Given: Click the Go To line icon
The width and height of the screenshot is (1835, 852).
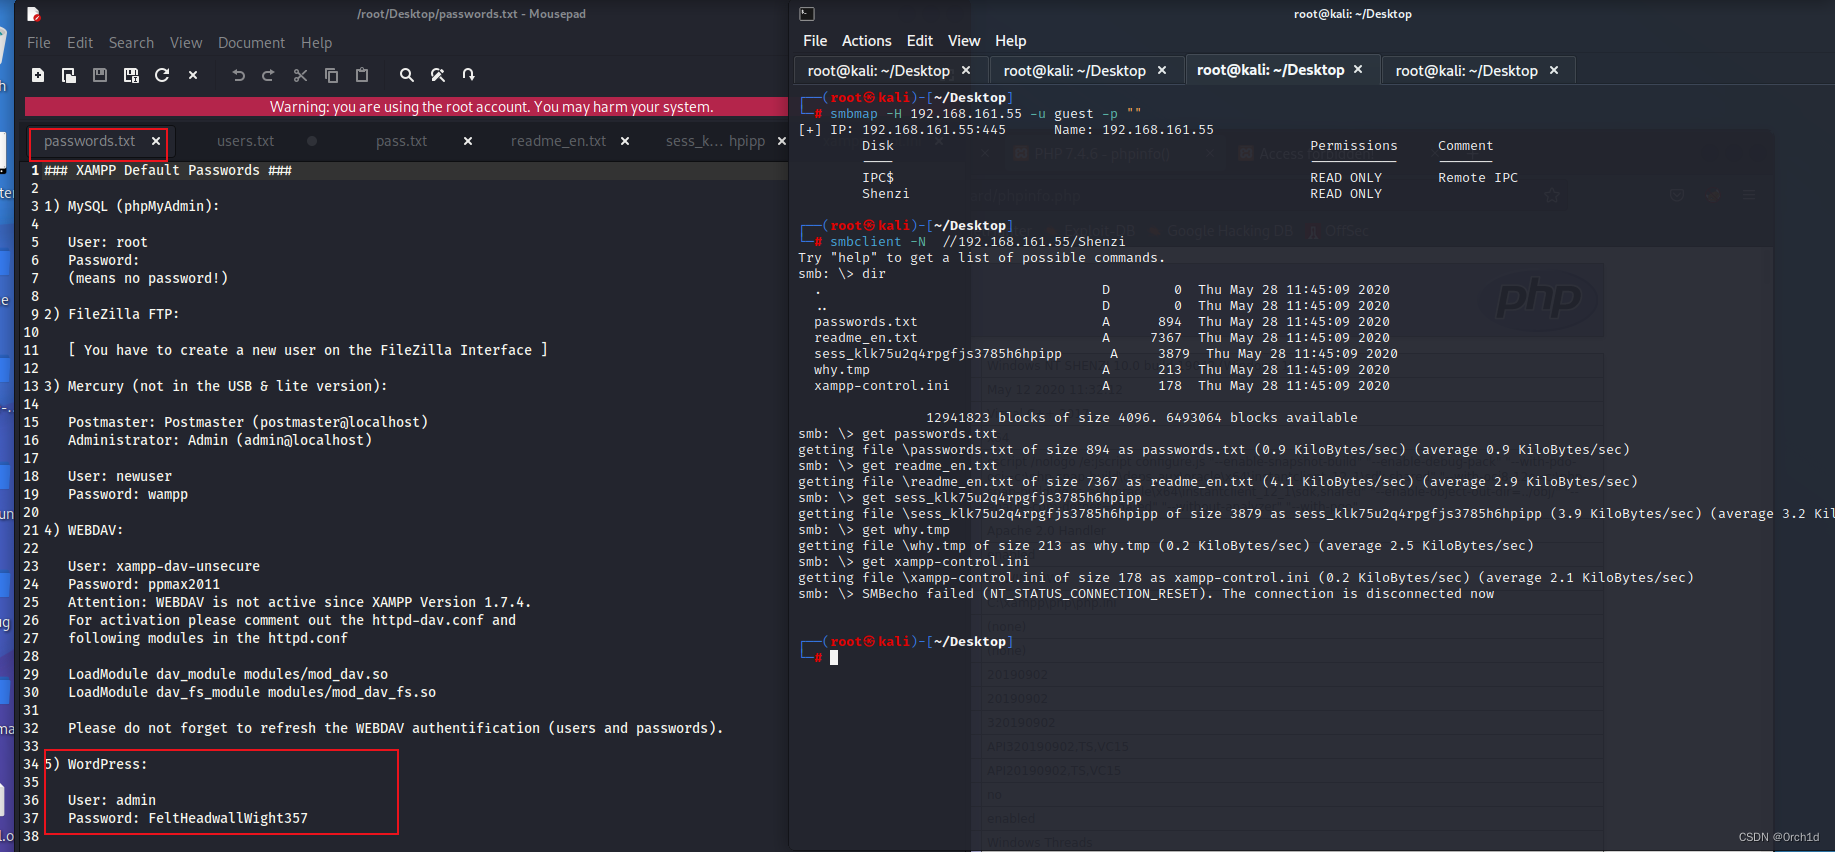Looking at the screenshot, I should pos(468,75).
